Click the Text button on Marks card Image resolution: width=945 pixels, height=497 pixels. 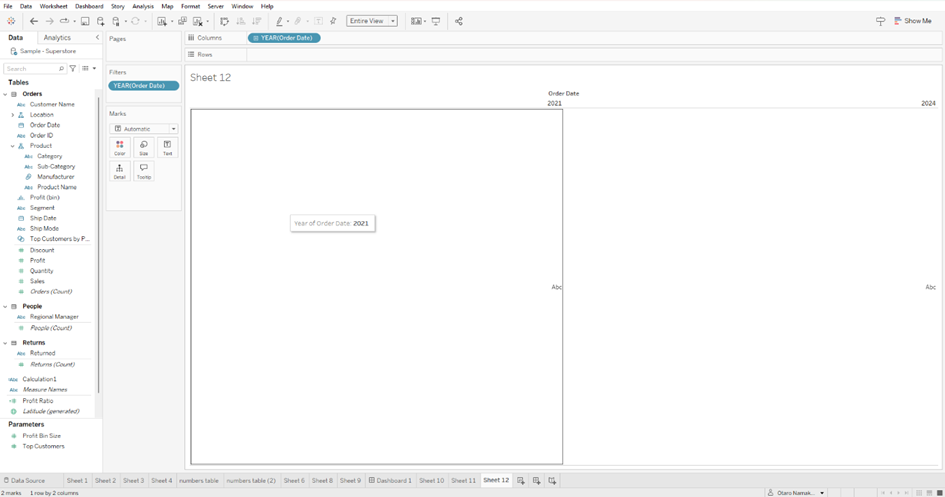click(x=168, y=148)
